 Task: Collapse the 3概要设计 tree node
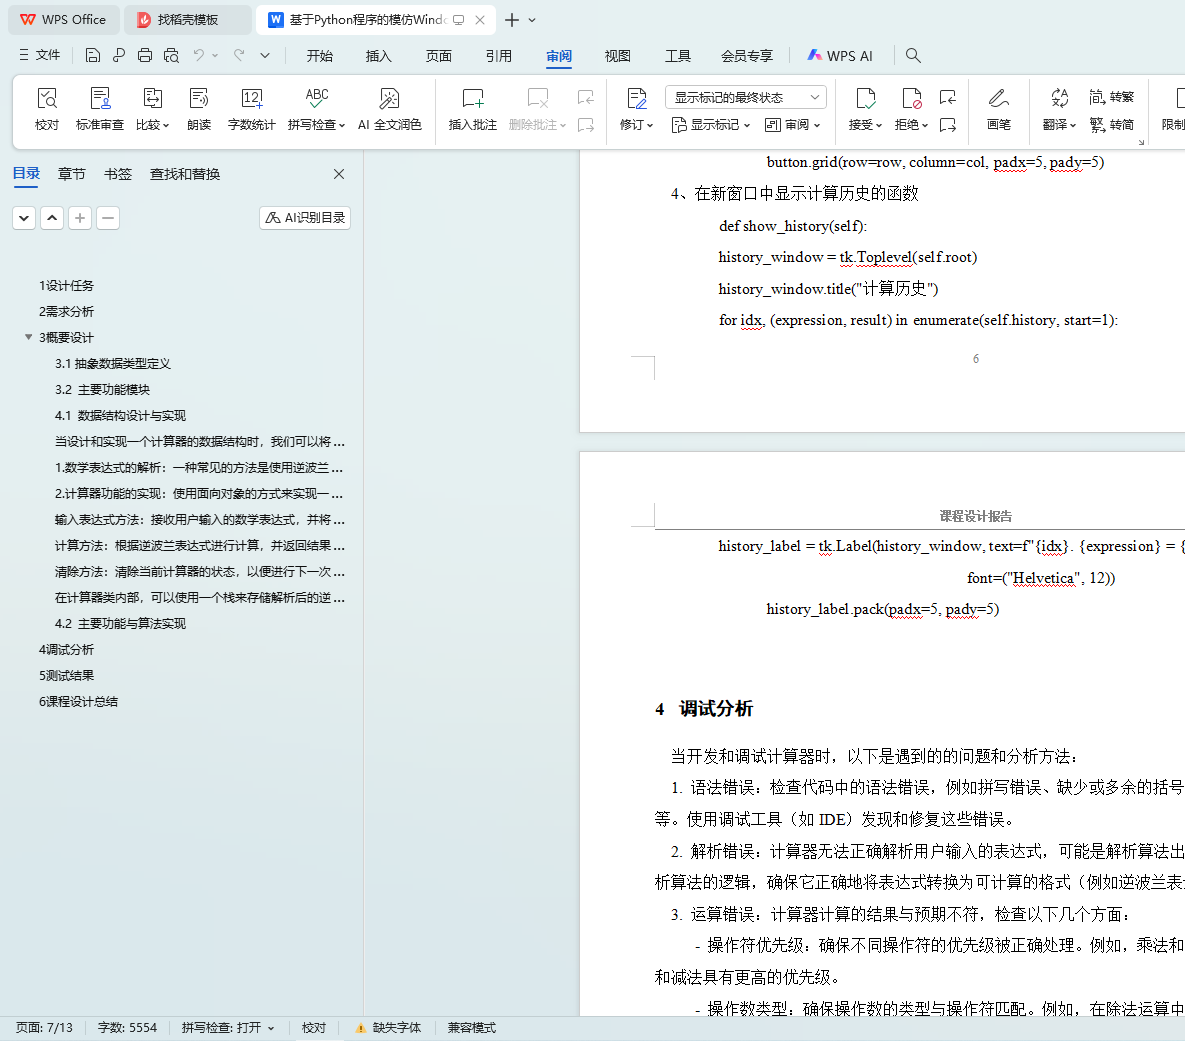pyautogui.click(x=29, y=337)
